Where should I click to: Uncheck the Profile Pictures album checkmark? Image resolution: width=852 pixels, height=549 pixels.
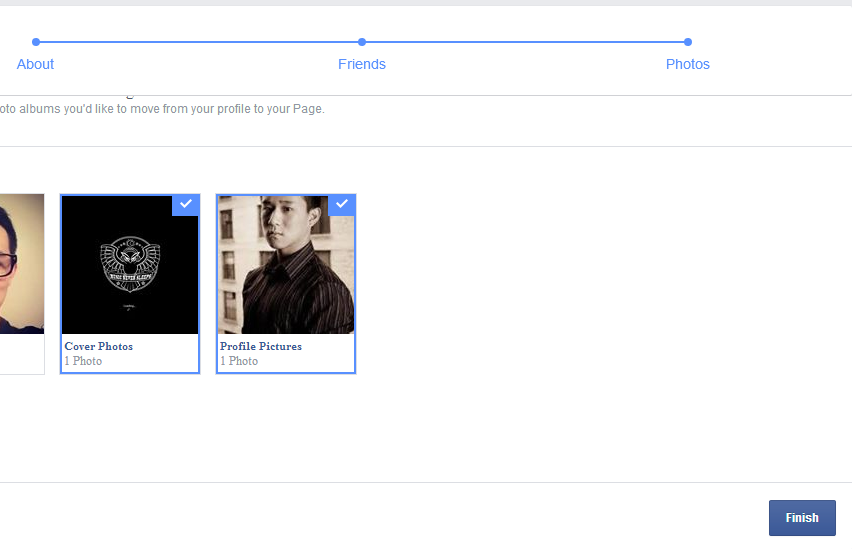[342, 204]
